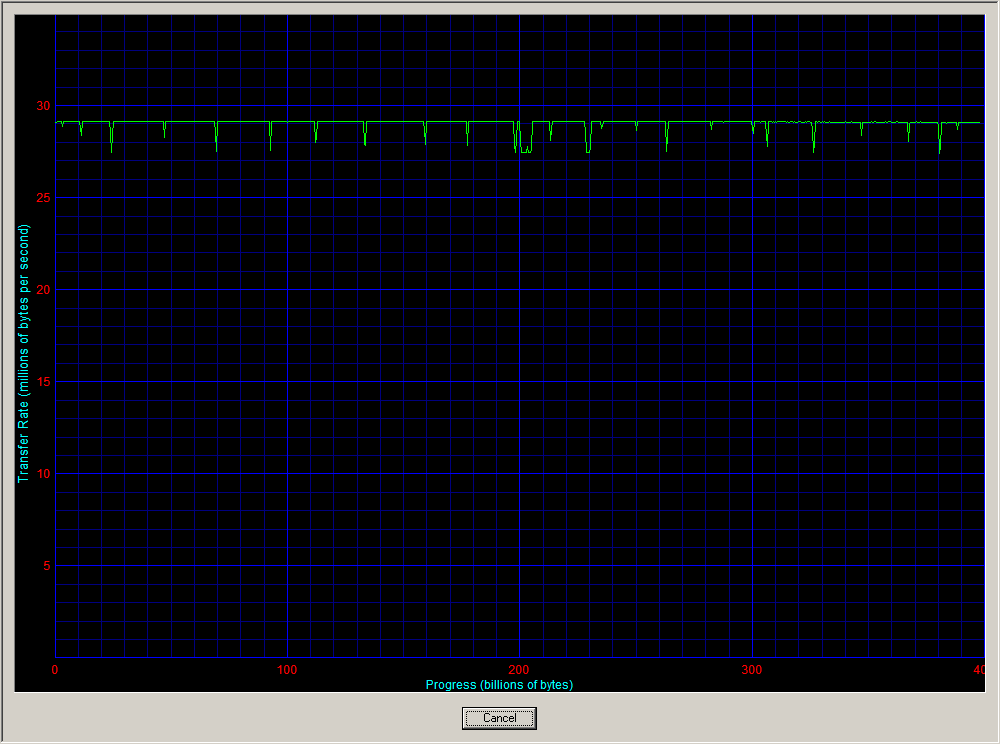Click the x-axis value 200
The image size is (1000, 744).
coord(519,669)
